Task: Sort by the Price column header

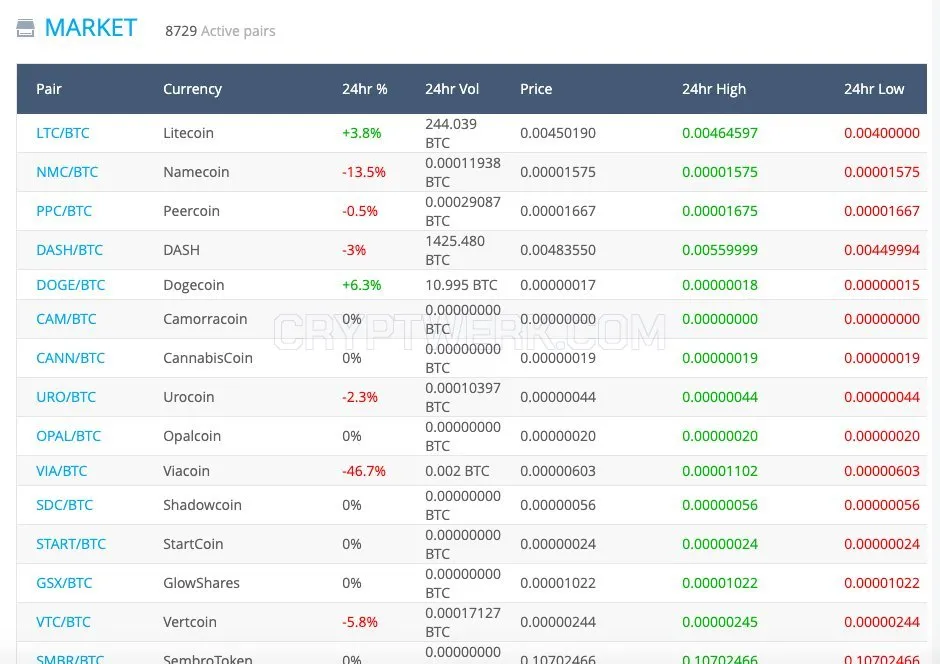Action: [x=536, y=89]
